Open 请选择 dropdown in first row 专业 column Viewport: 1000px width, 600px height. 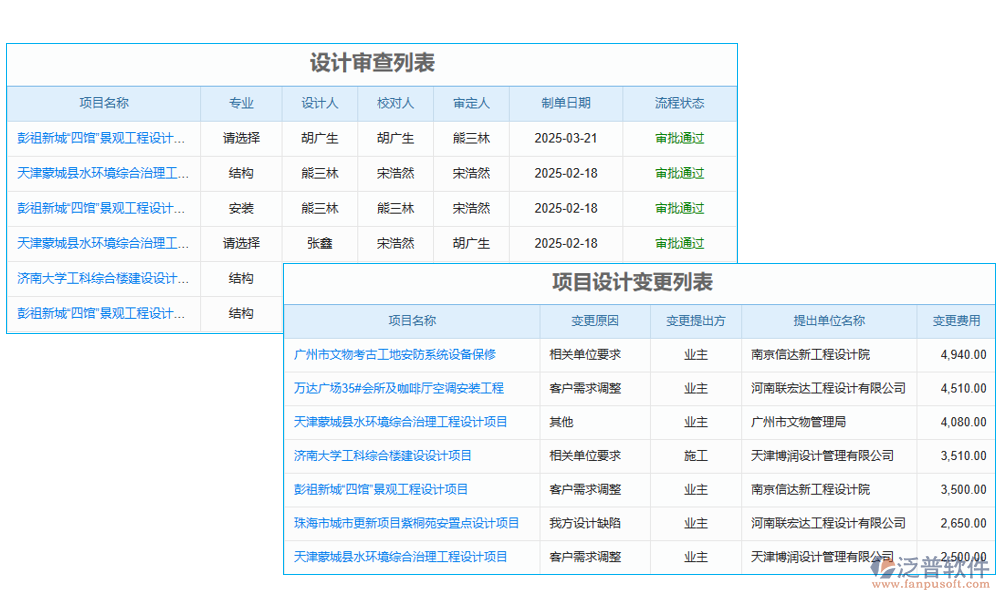coord(241,138)
